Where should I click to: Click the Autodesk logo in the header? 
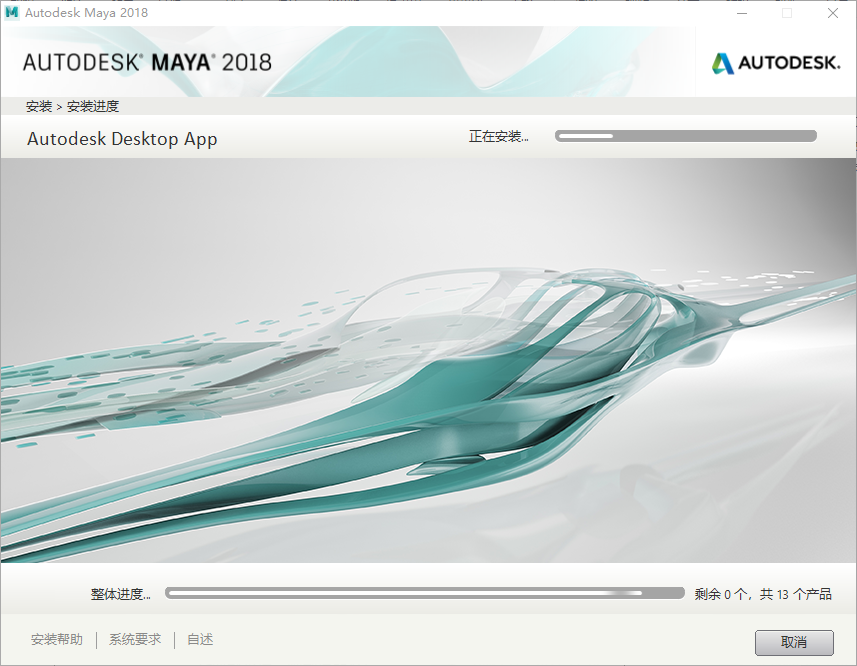point(776,63)
